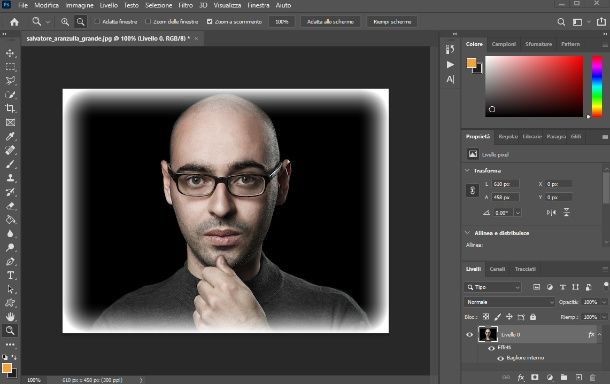610x384 pixels.
Task: Click the share icon at top right
Action: 601,22
